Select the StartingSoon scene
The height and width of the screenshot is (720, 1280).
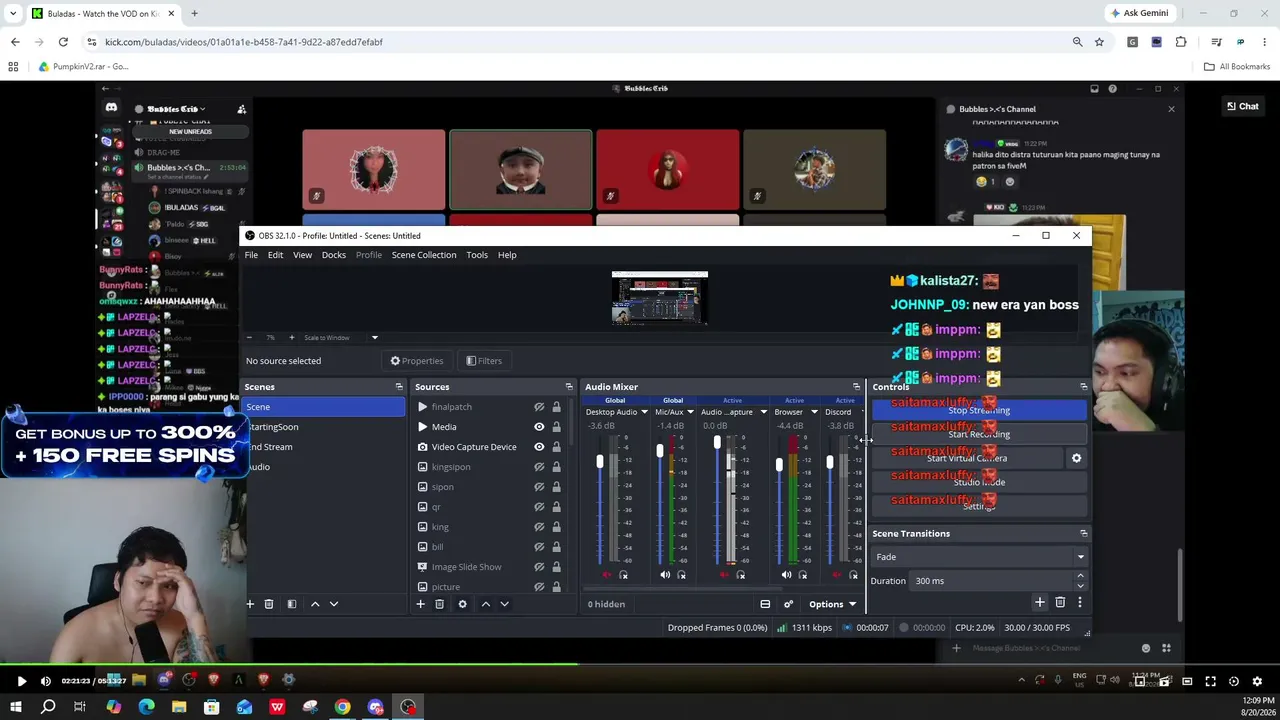324,427
